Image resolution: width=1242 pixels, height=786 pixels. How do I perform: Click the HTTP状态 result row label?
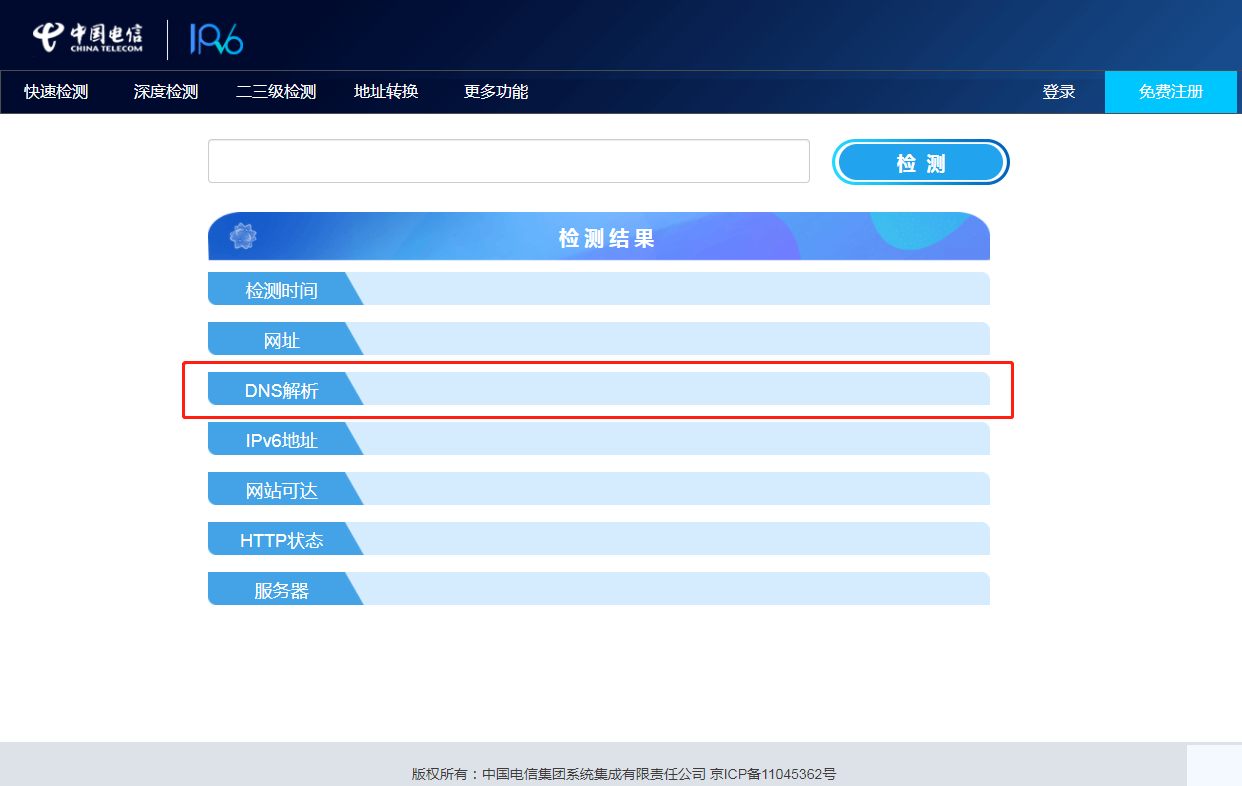pos(281,540)
